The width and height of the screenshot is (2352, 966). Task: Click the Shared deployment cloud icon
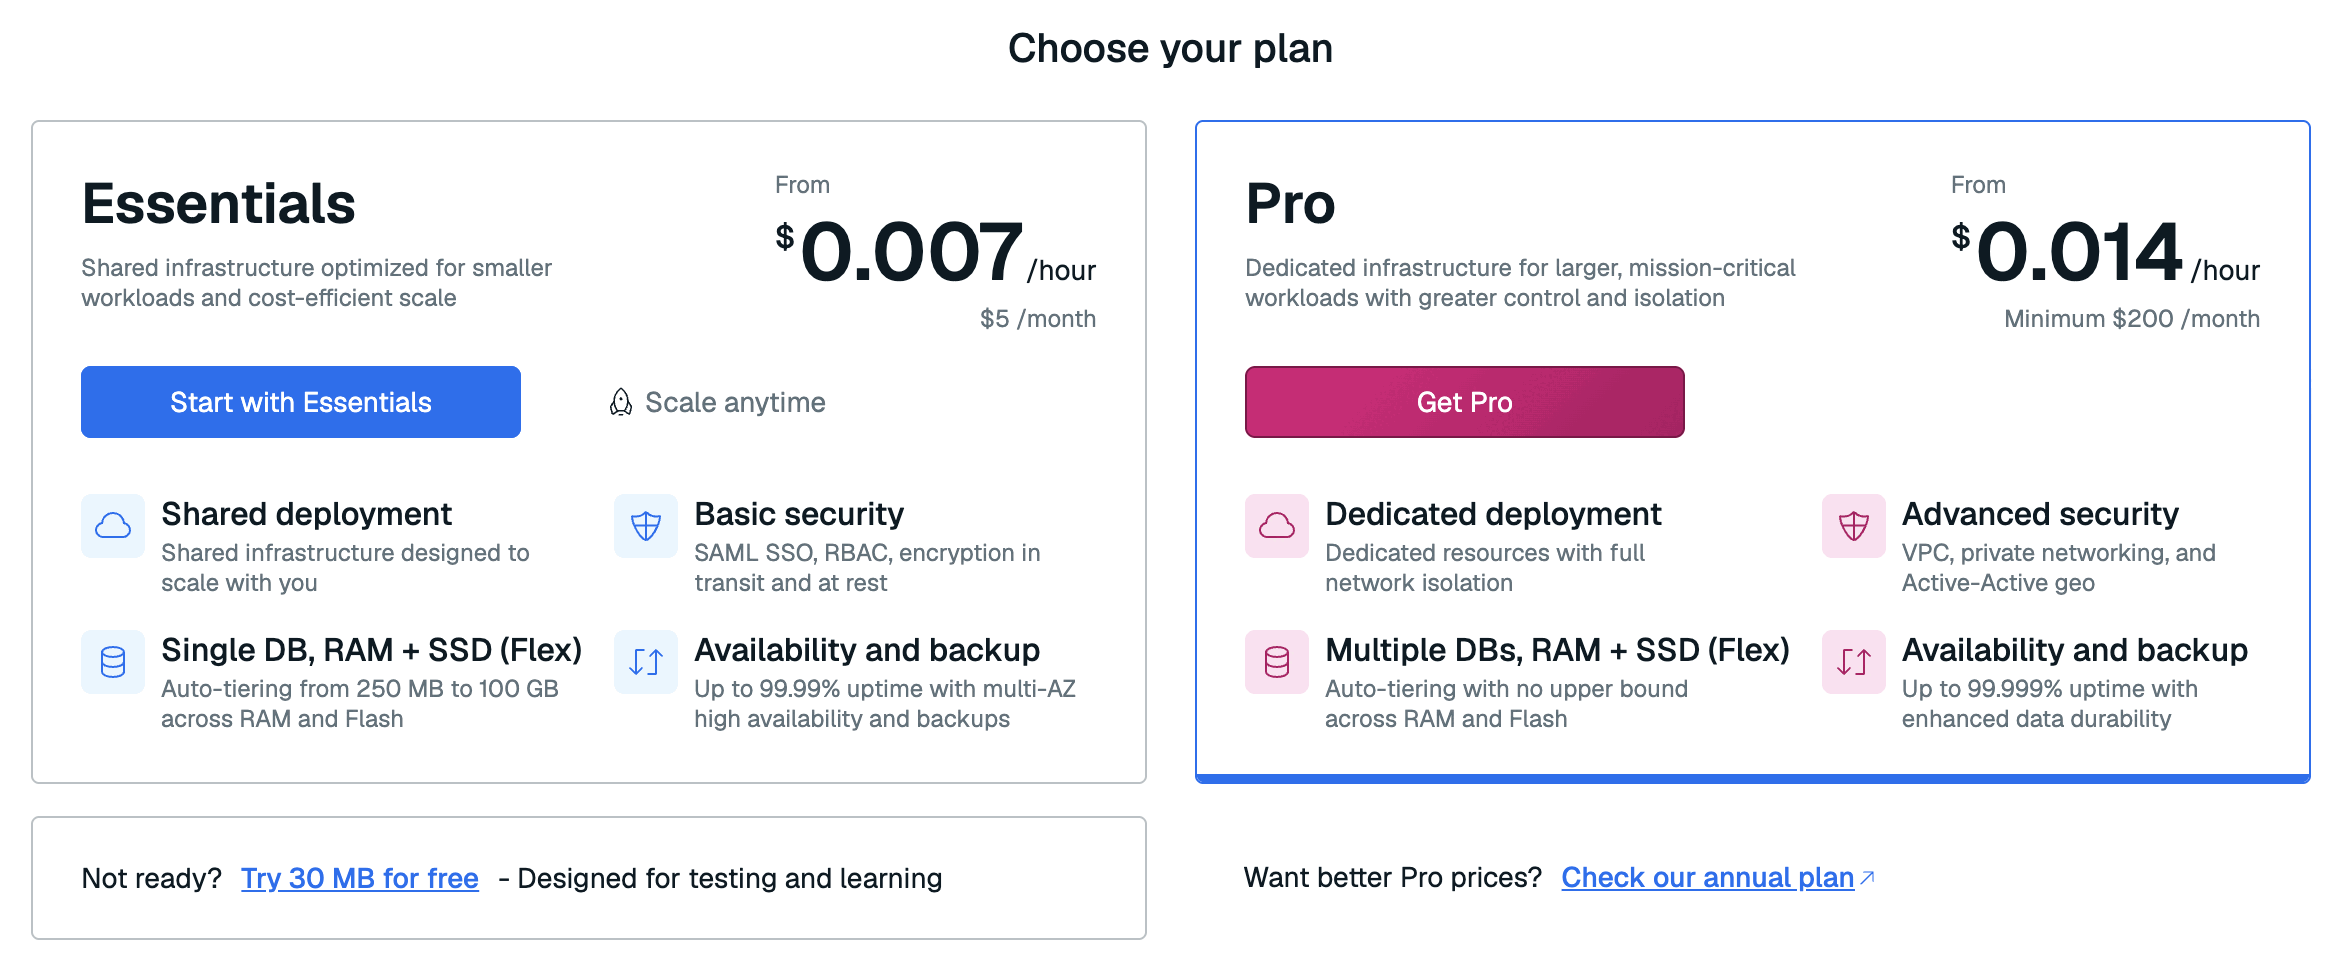point(113,526)
